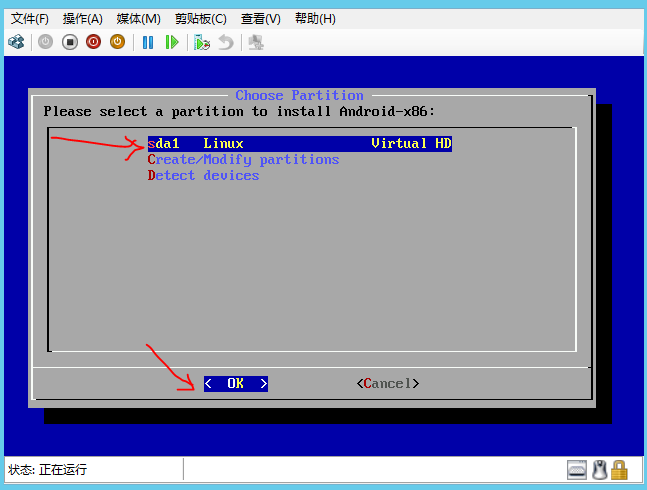
Task: Click the enhanced session toolbar icon
Action: [x=256, y=42]
